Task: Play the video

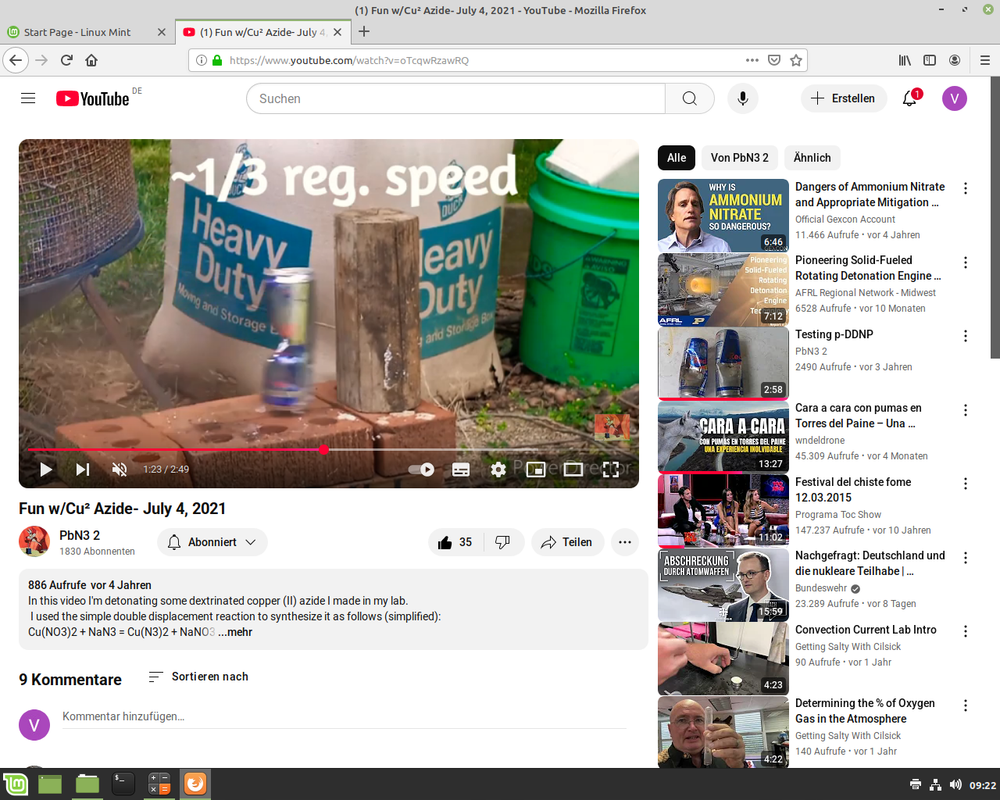Action: (46, 470)
